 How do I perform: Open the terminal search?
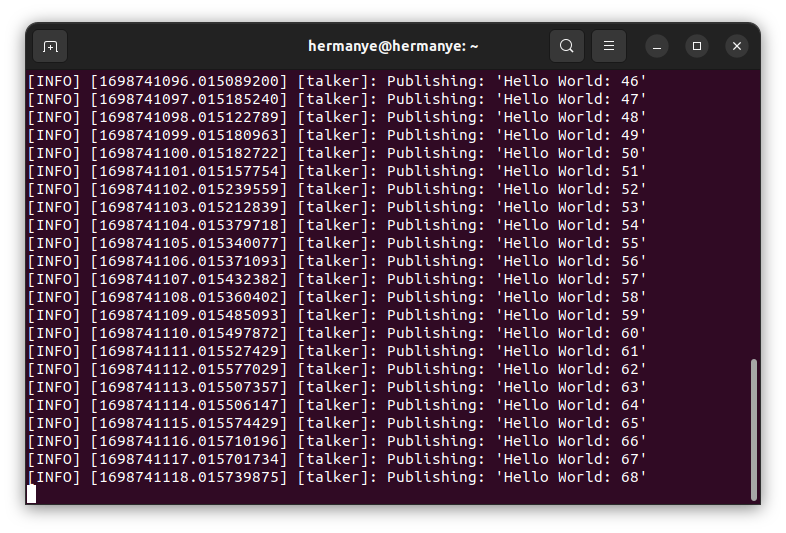(566, 46)
